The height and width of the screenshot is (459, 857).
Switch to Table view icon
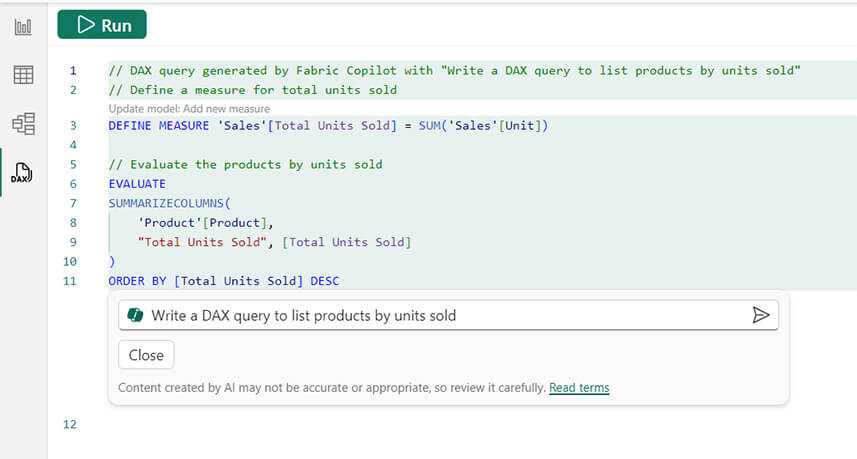coord(23,75)
